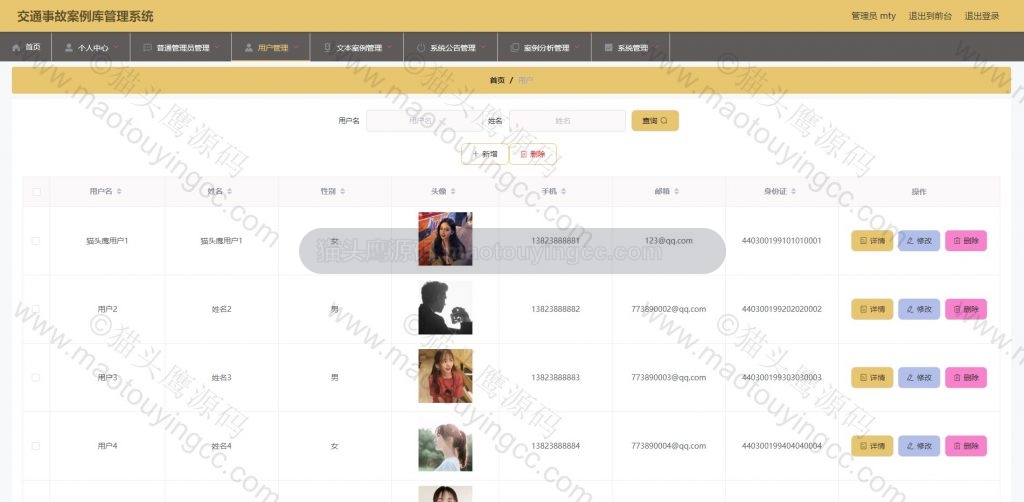Check the checkbox for 用户4 row
This screenshot has width=1024, height=502.
tap(36, 446)
